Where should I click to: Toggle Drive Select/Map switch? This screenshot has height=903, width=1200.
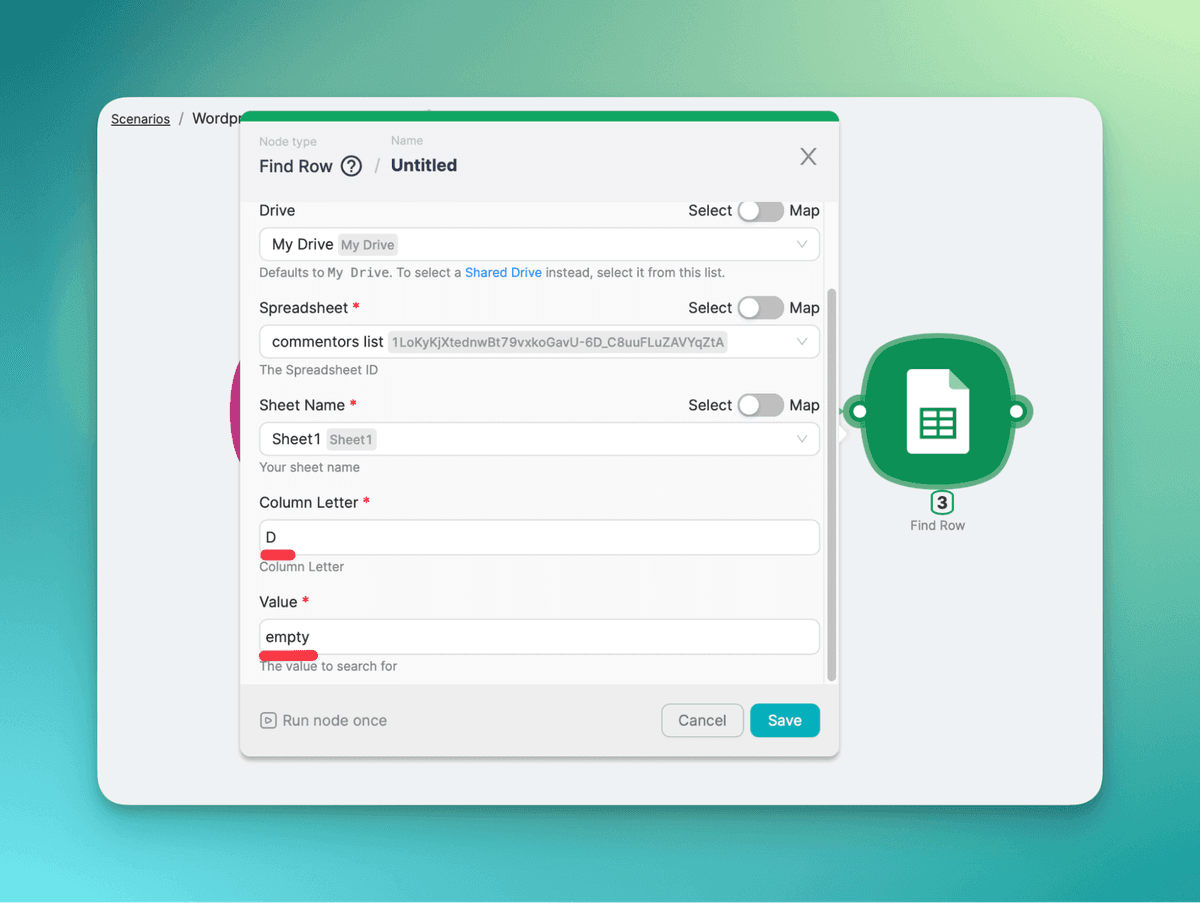click(x=760, y=211)
